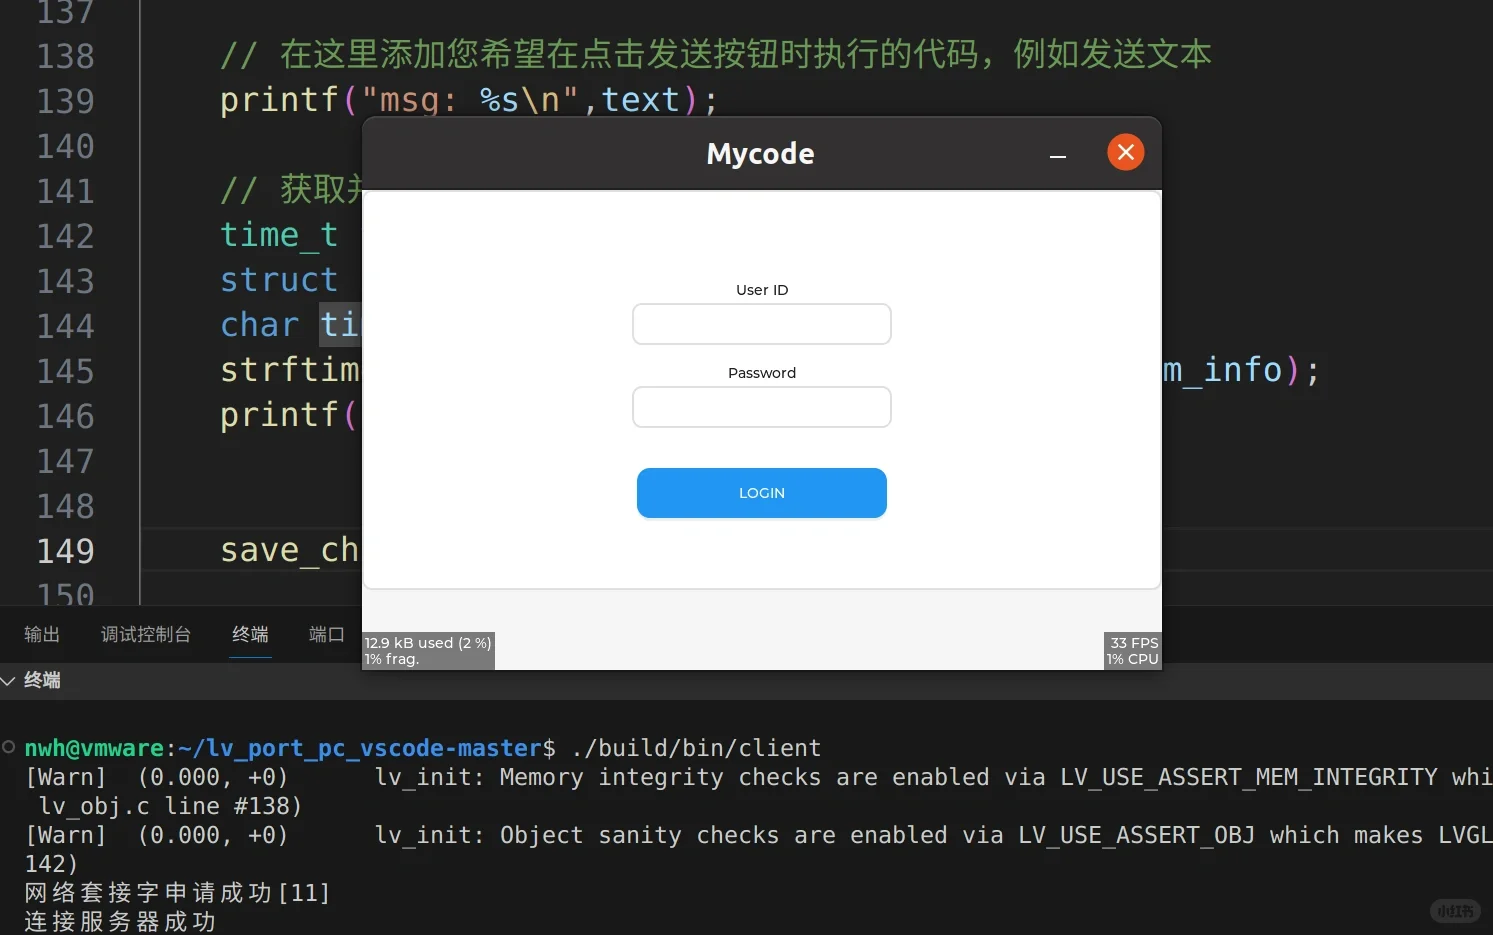
Task: Switch to the 端口 ports tab
Action: click(326, 634)
